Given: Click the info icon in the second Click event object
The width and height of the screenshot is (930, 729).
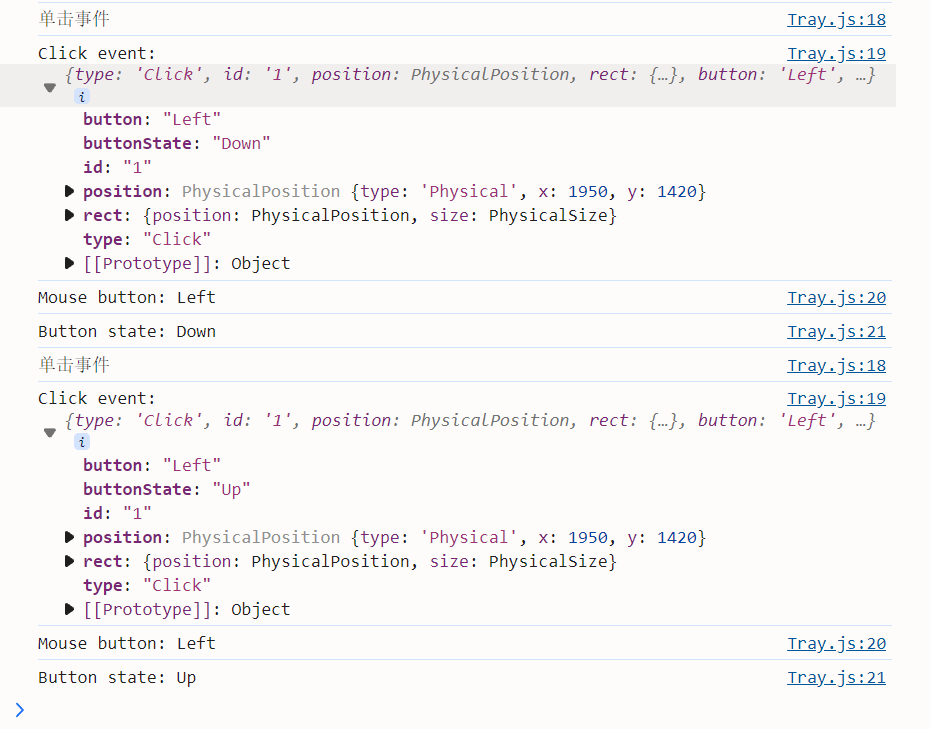Looking at the screenshot, I should point(82,442).
